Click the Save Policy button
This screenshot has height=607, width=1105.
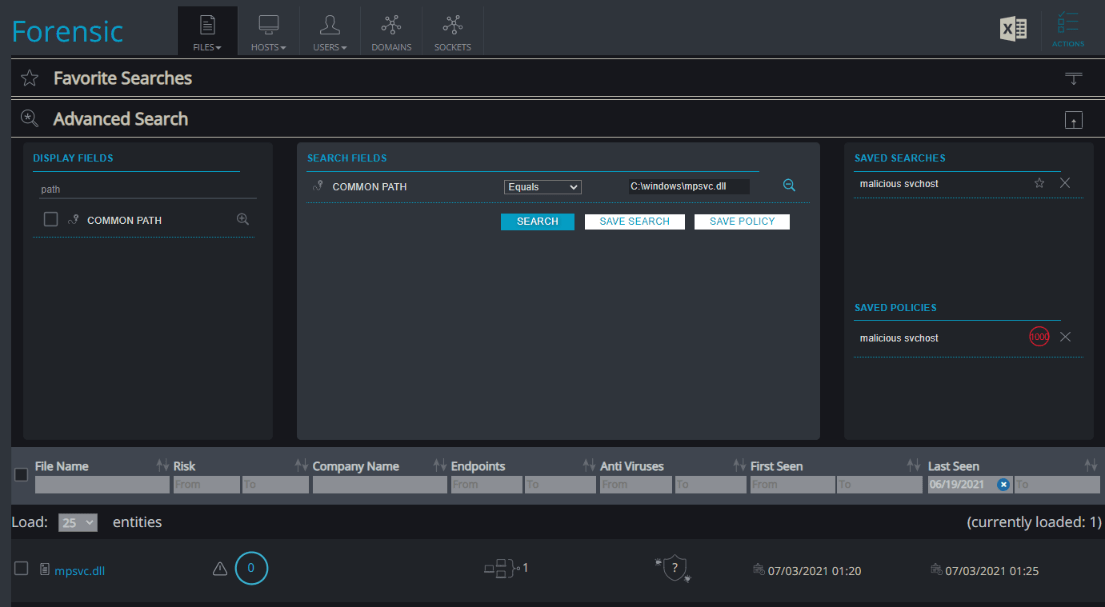(741, 221)
